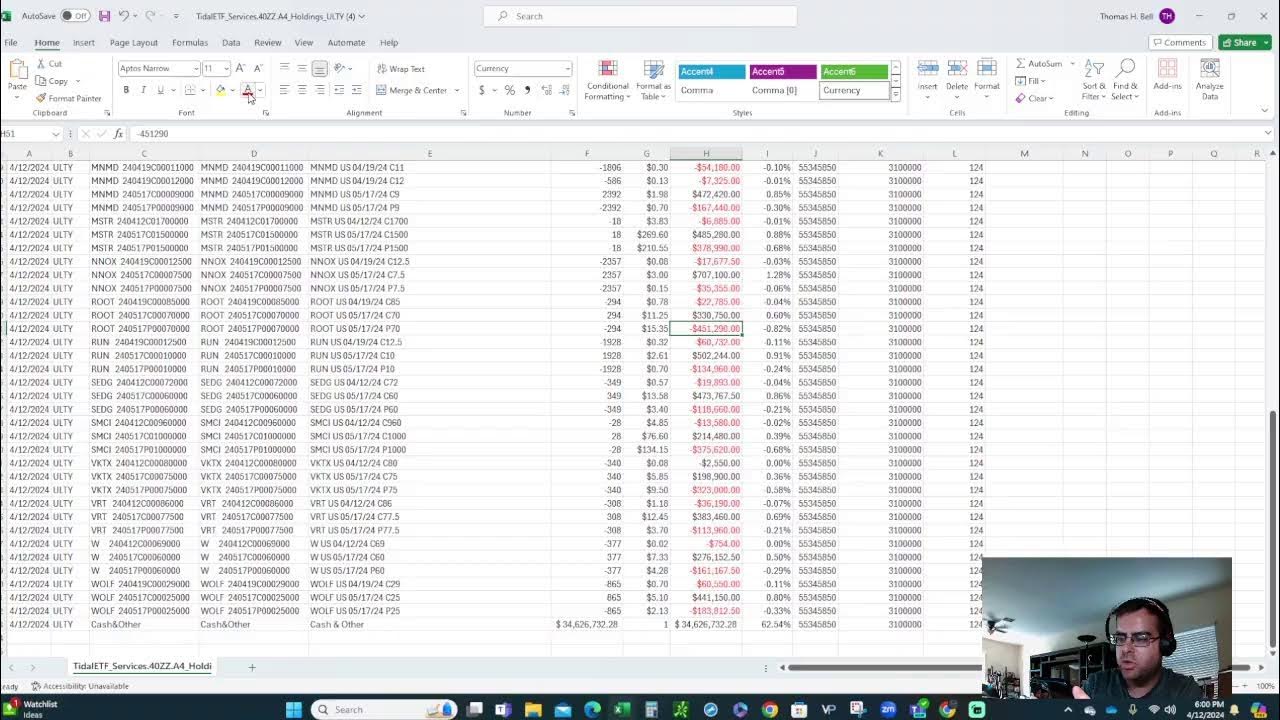The image size is (1280, 720).
Task: Toggle Bold formatting
Action: click(126, 90)
